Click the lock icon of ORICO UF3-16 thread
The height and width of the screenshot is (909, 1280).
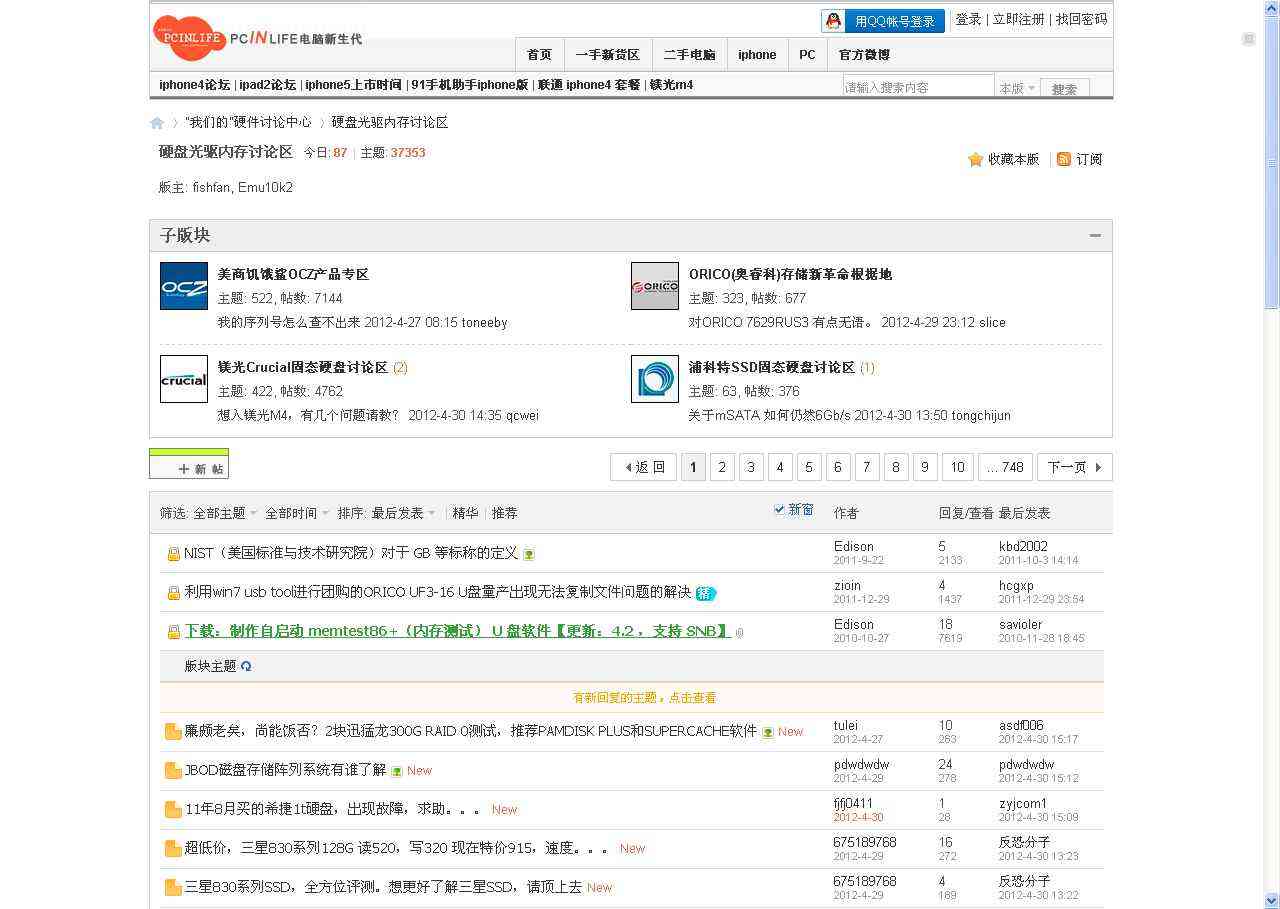click(173, 593)
